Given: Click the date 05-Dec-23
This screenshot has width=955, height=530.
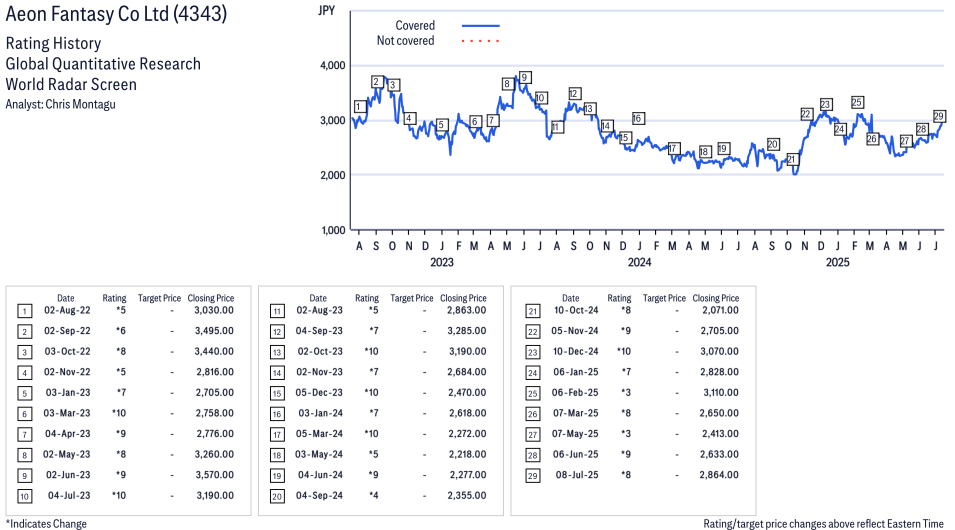Looking at the screenshot, I should click(x=319, y=392).
